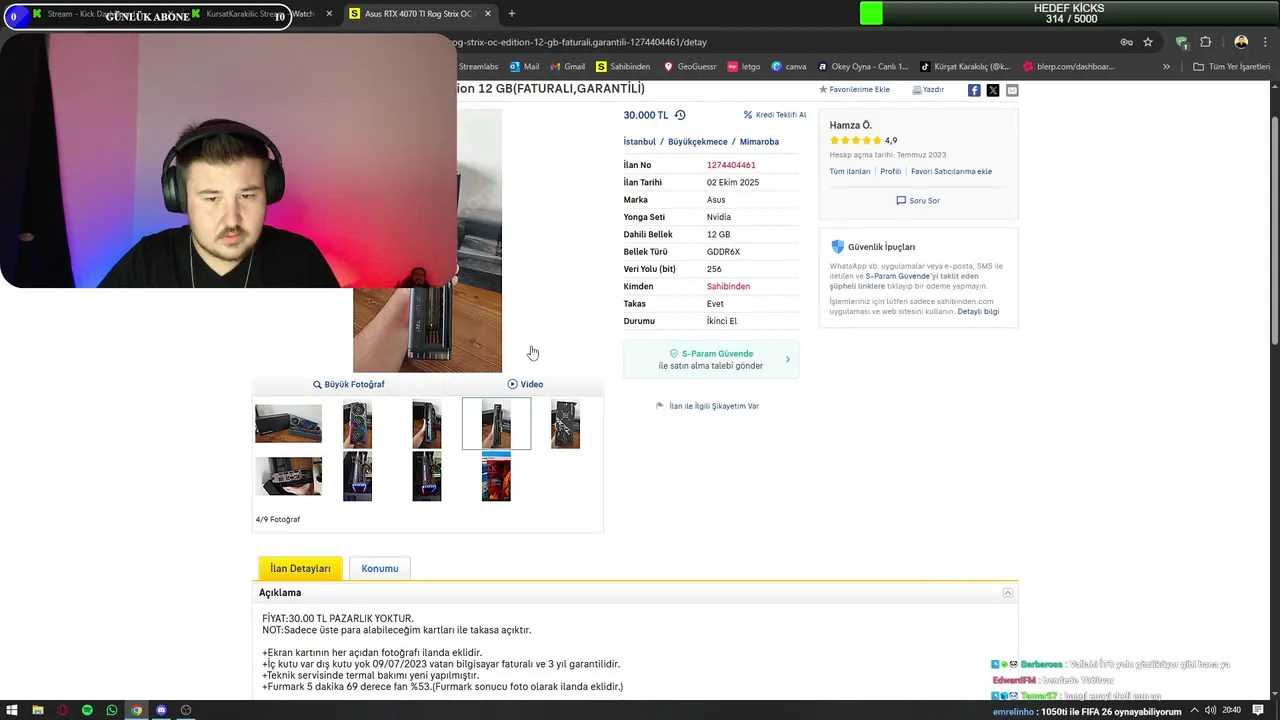This screenshot has height=720, width=1280.
Task: Close the KursatKarakilic Stream tab
Action: [329, 14]
